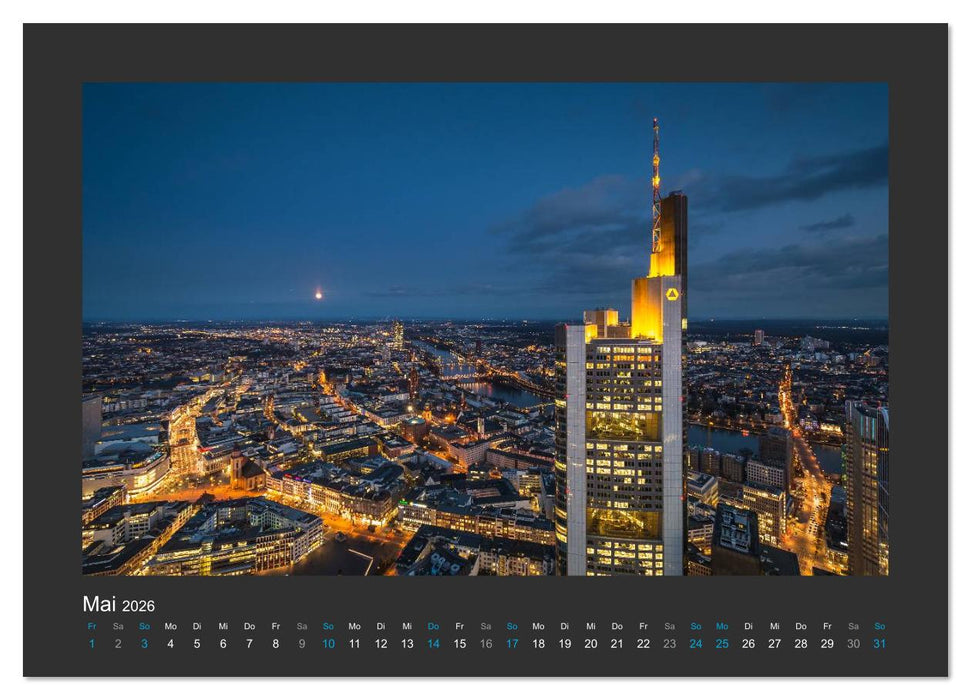Click the grayed-out Saturday date 9
Image resolution: width=971 pixels, height=700 pixels.
click(x=301, y=643)
